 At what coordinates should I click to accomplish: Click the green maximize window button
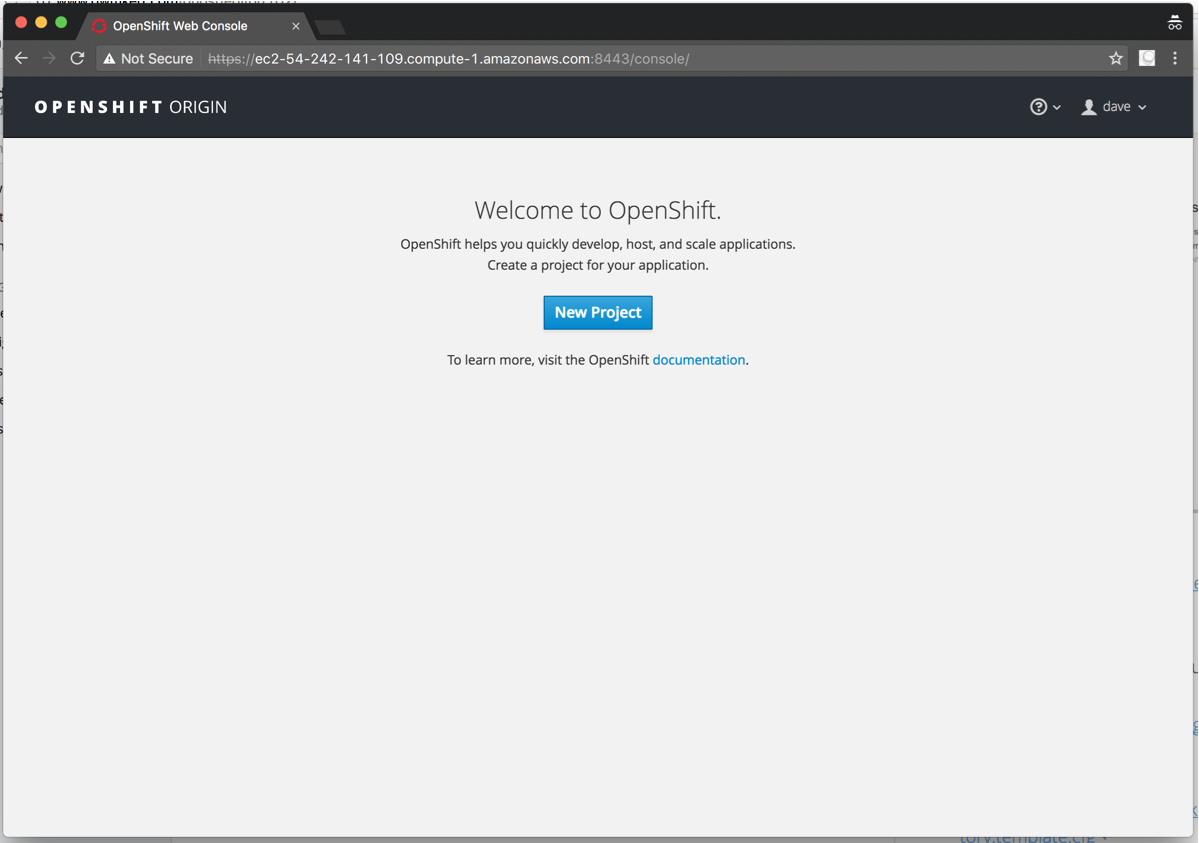click(x=61, y=22)
